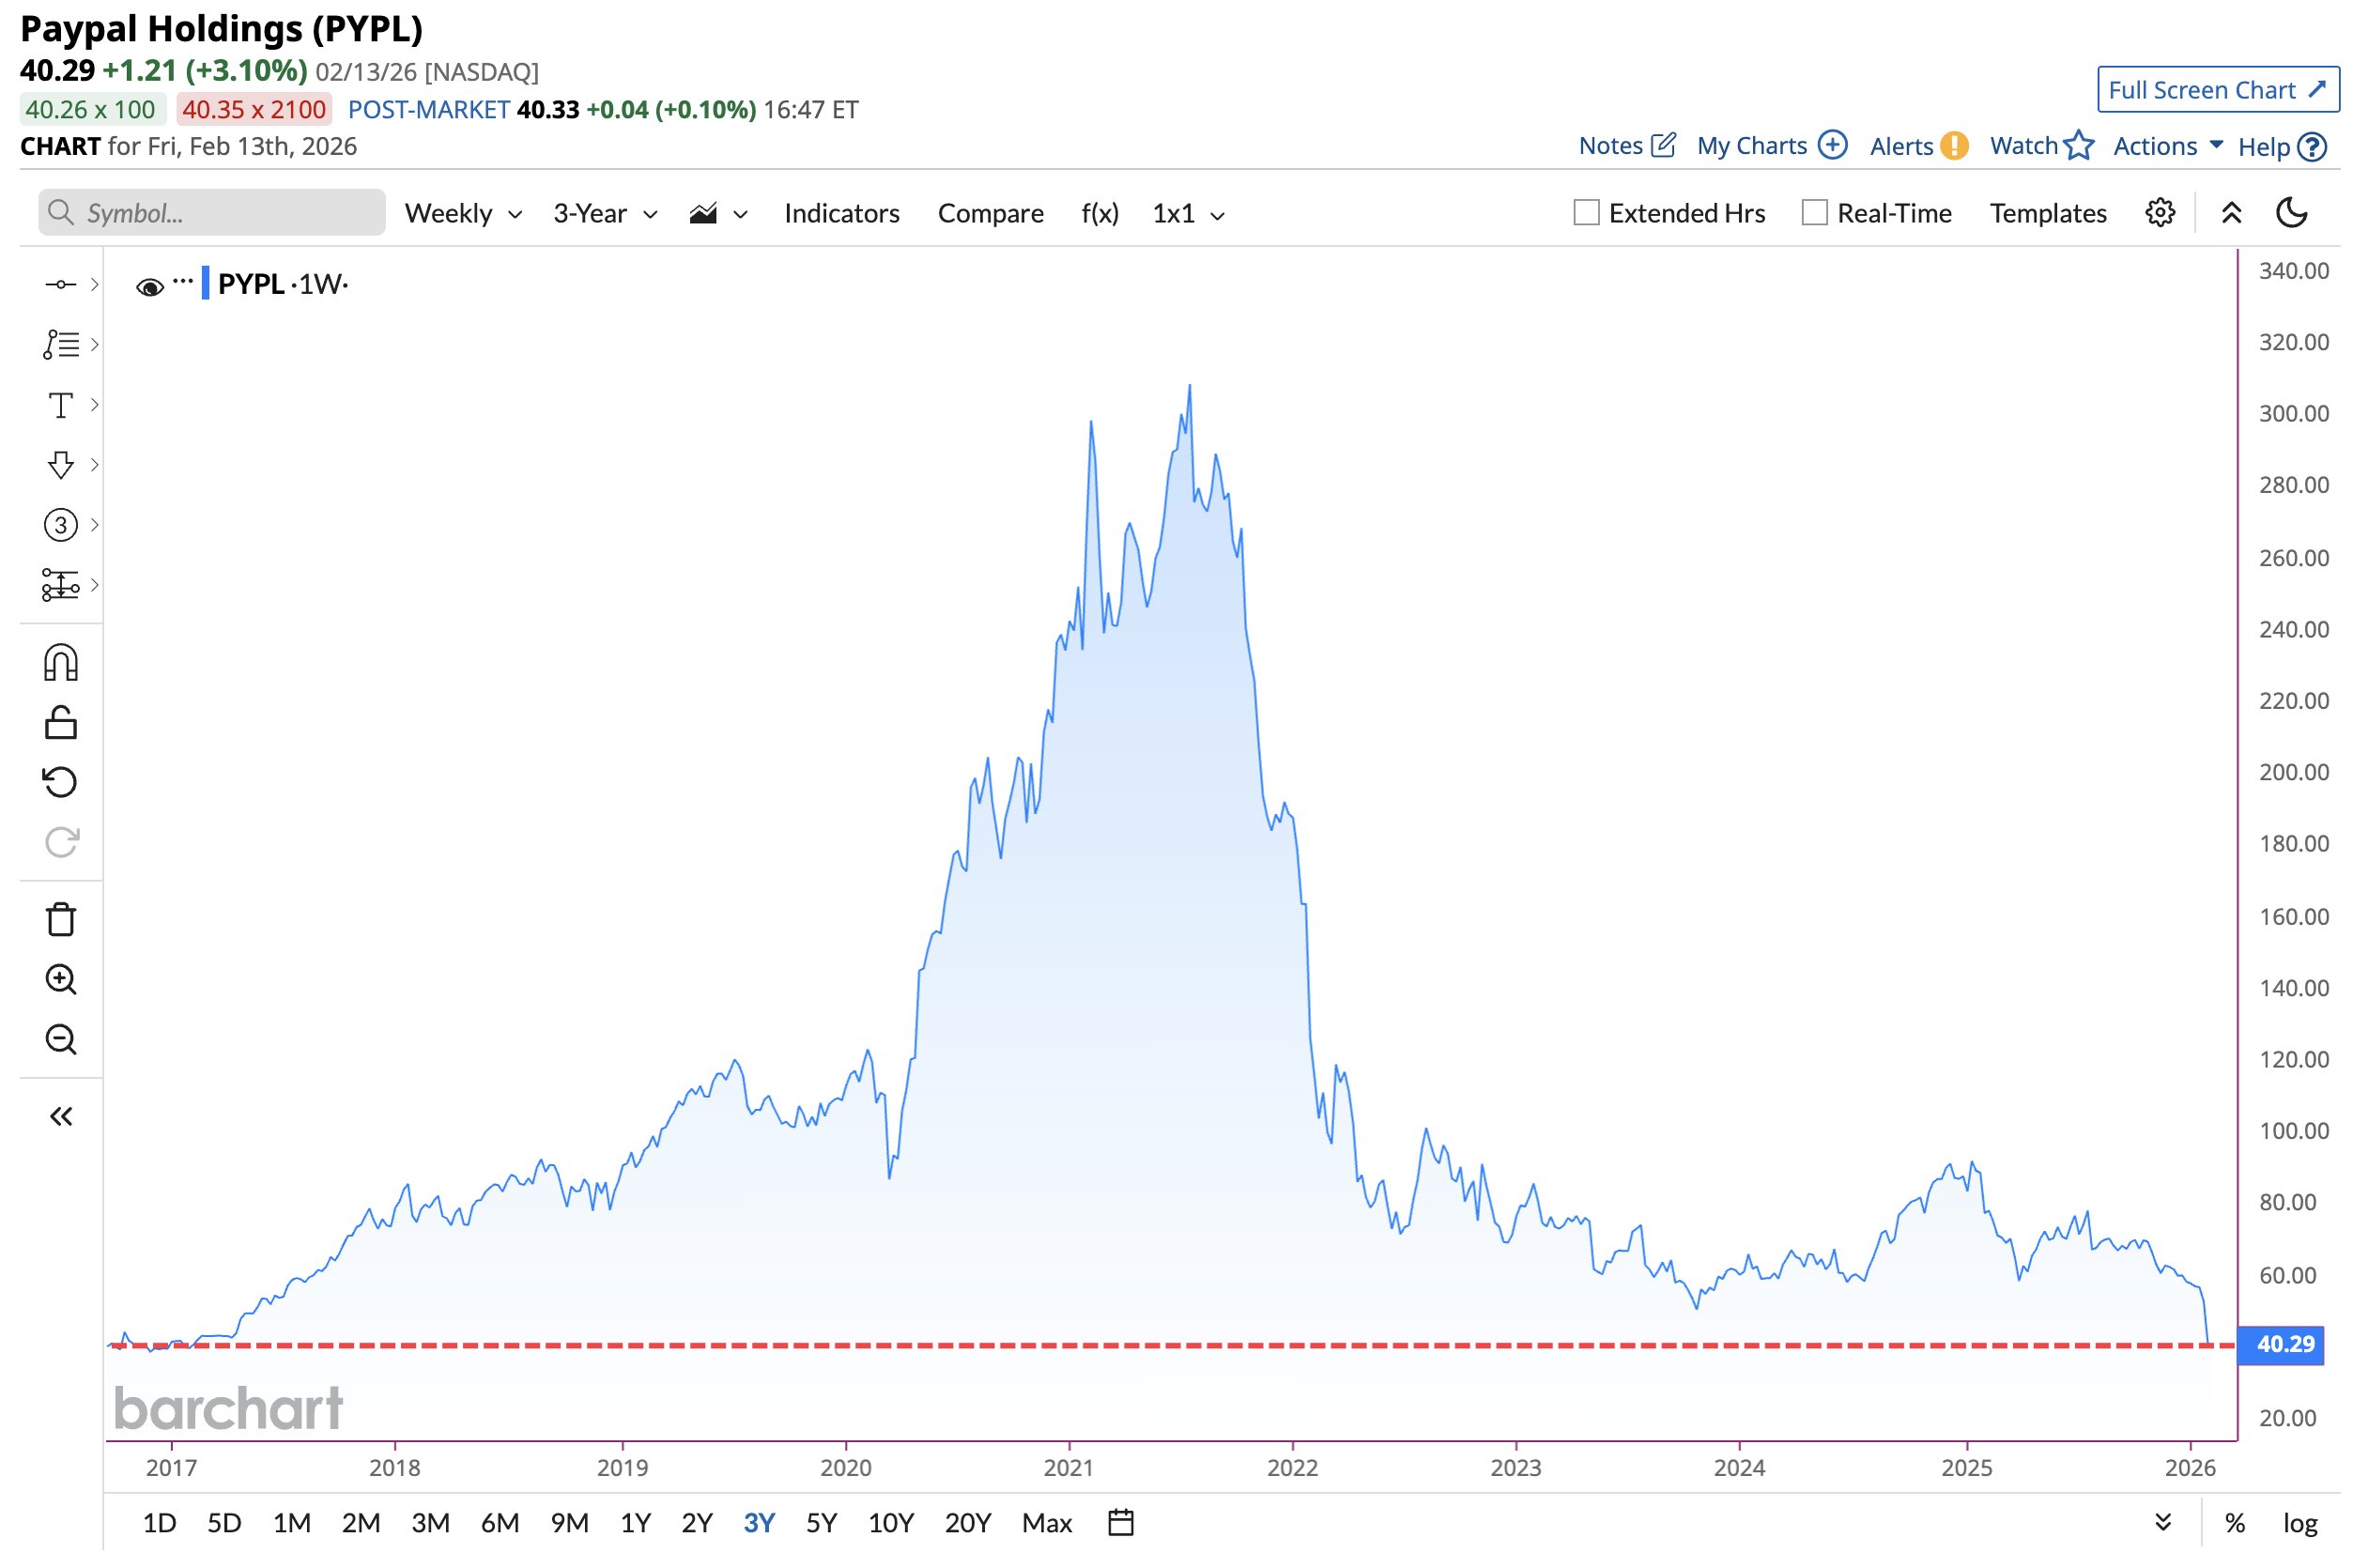Click the undo arrow icon
The width and height of the screenshot is (2353, 1568).
[x=60, y=782]
